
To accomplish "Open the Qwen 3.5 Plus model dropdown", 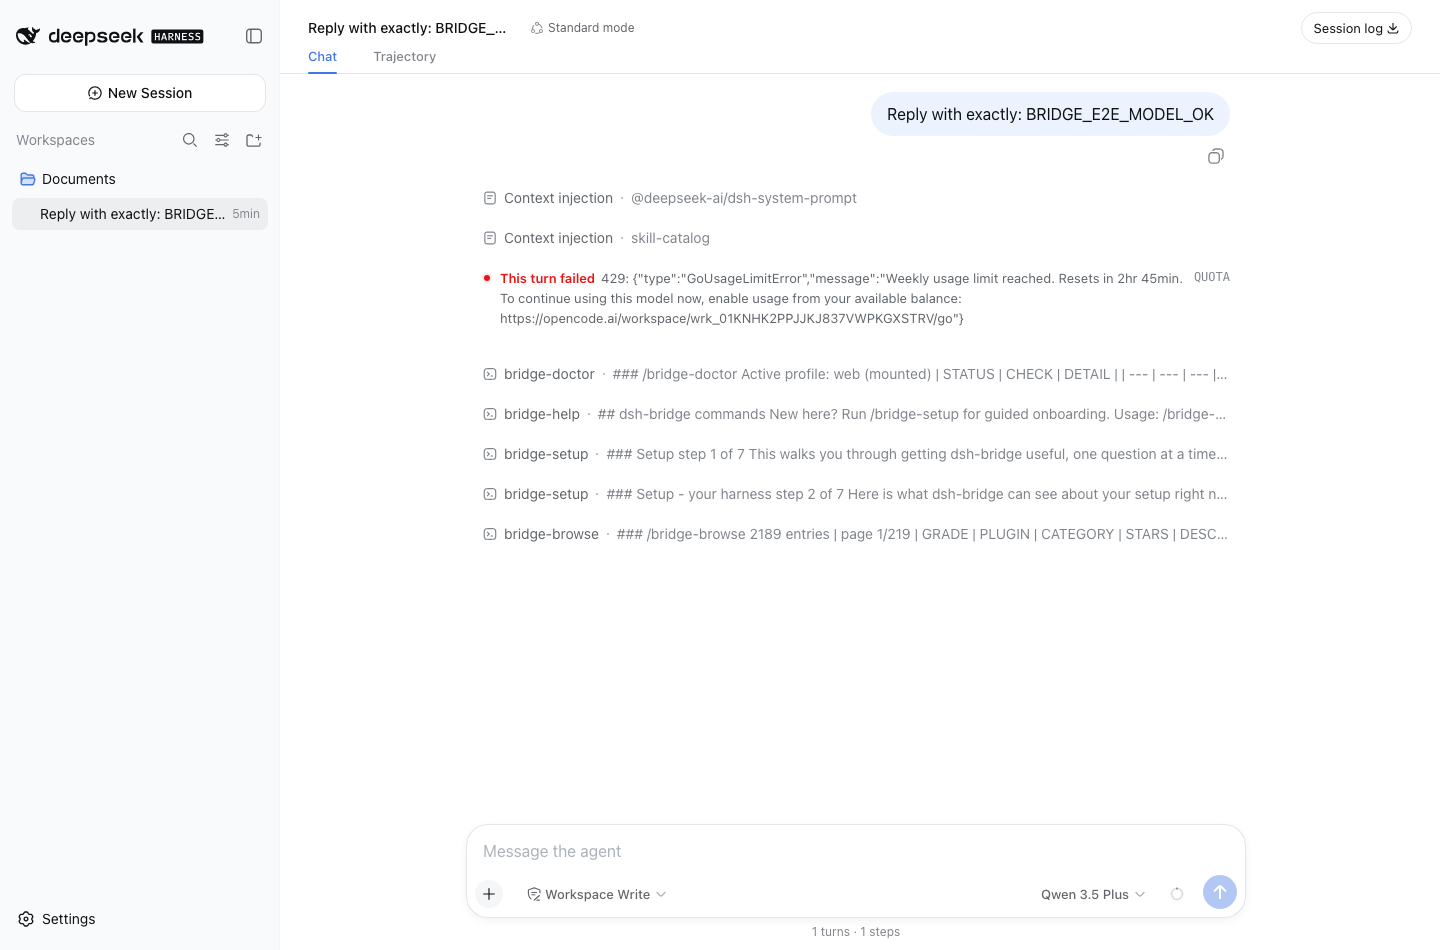I will [x=1093, y=894].
